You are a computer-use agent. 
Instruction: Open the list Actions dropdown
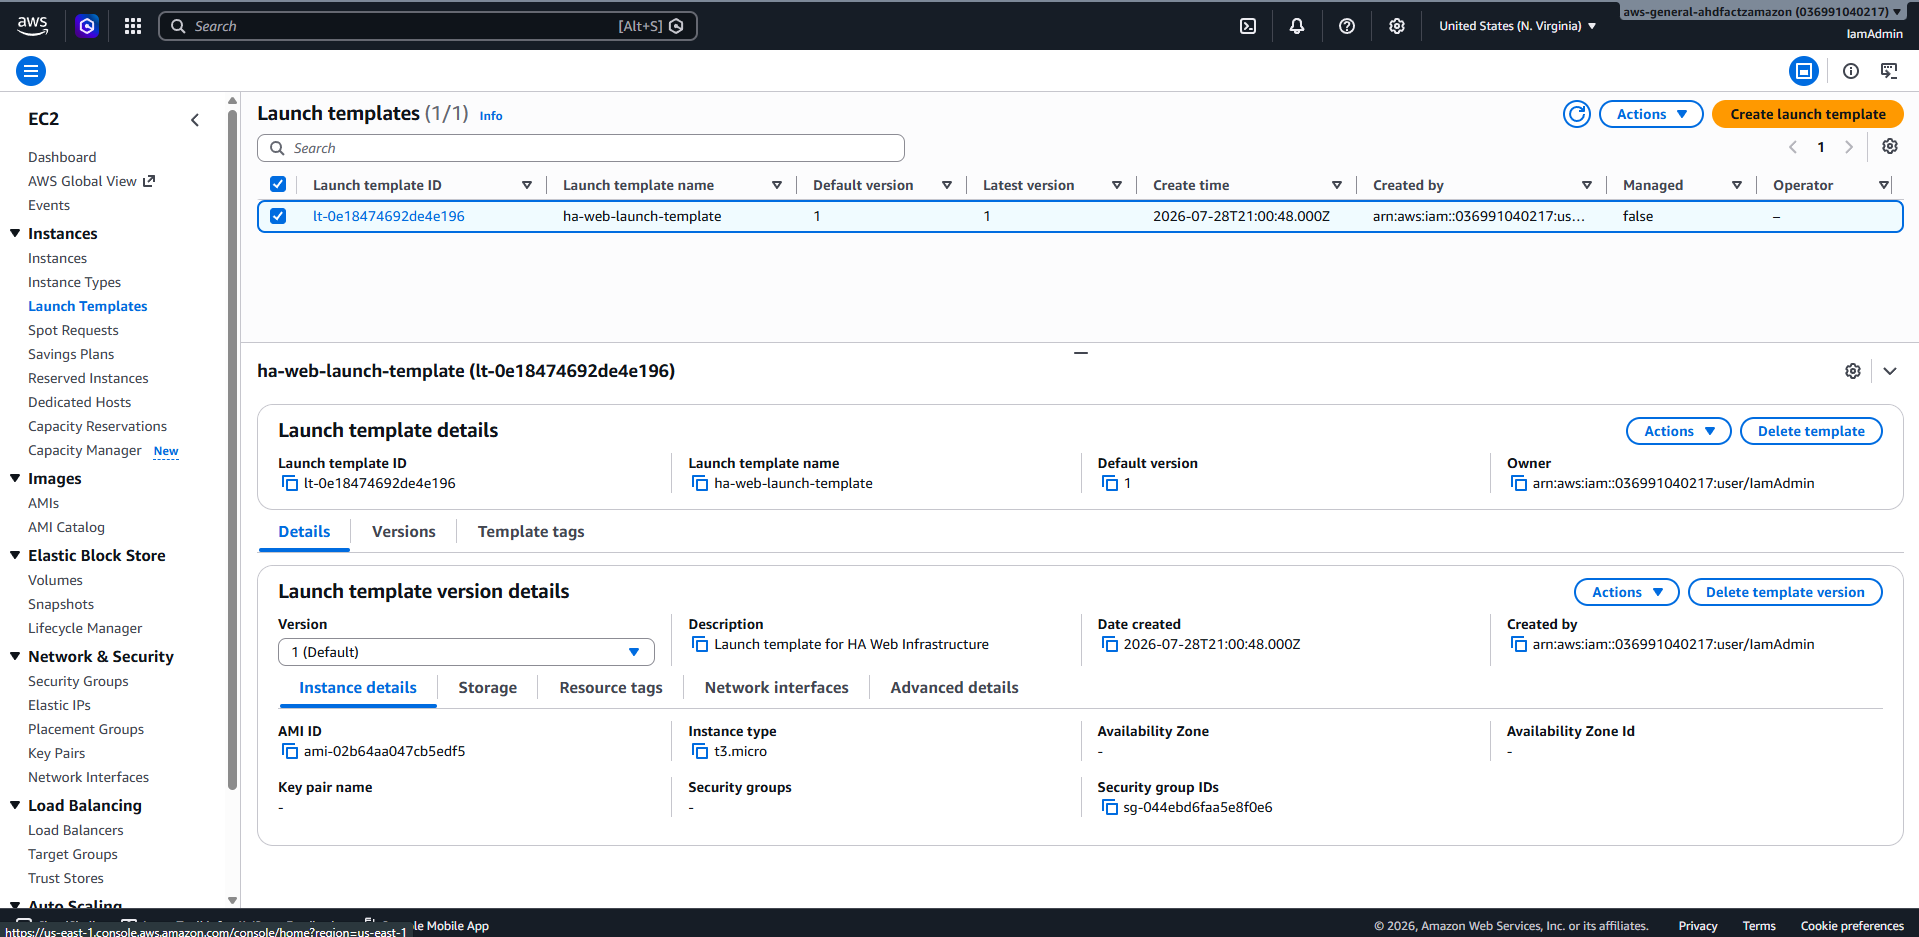point(1651,114)
